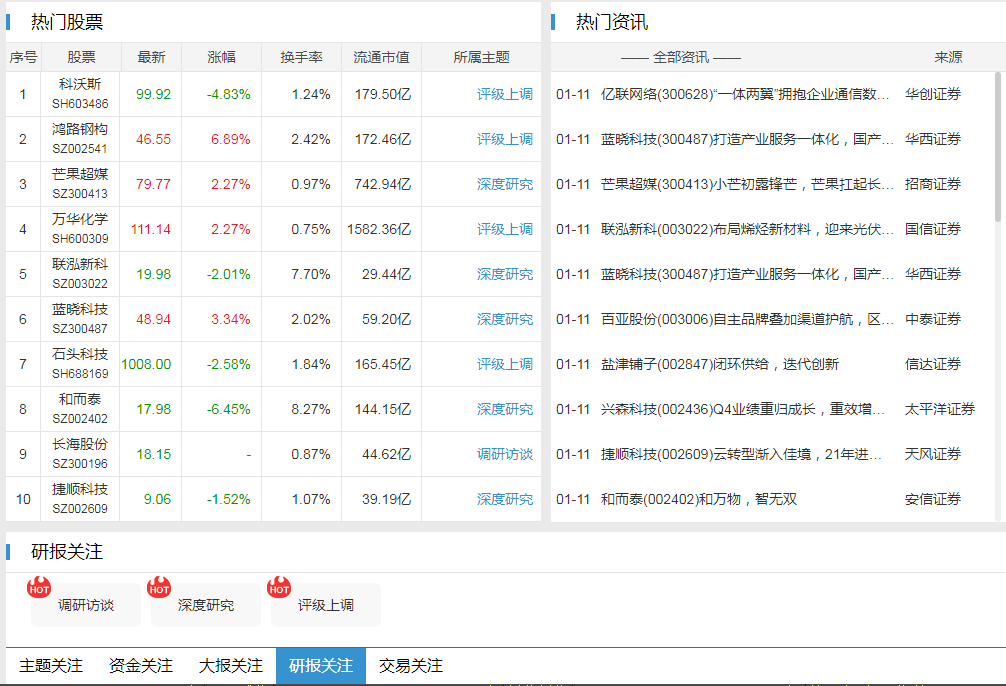
Task: Open stock 万华化学 SH600309
Action: (x=80, y=228)
